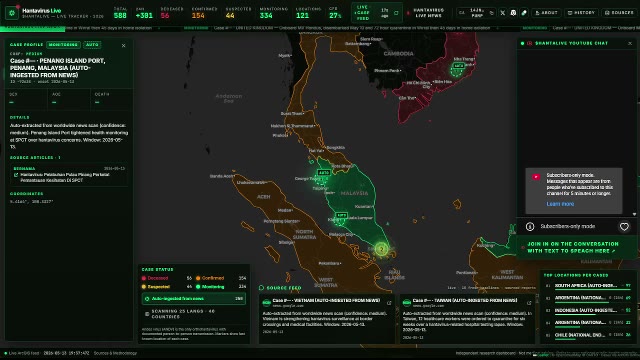Select Indonesia in top locations list
The image size is (640, 360).
point(588,311)
